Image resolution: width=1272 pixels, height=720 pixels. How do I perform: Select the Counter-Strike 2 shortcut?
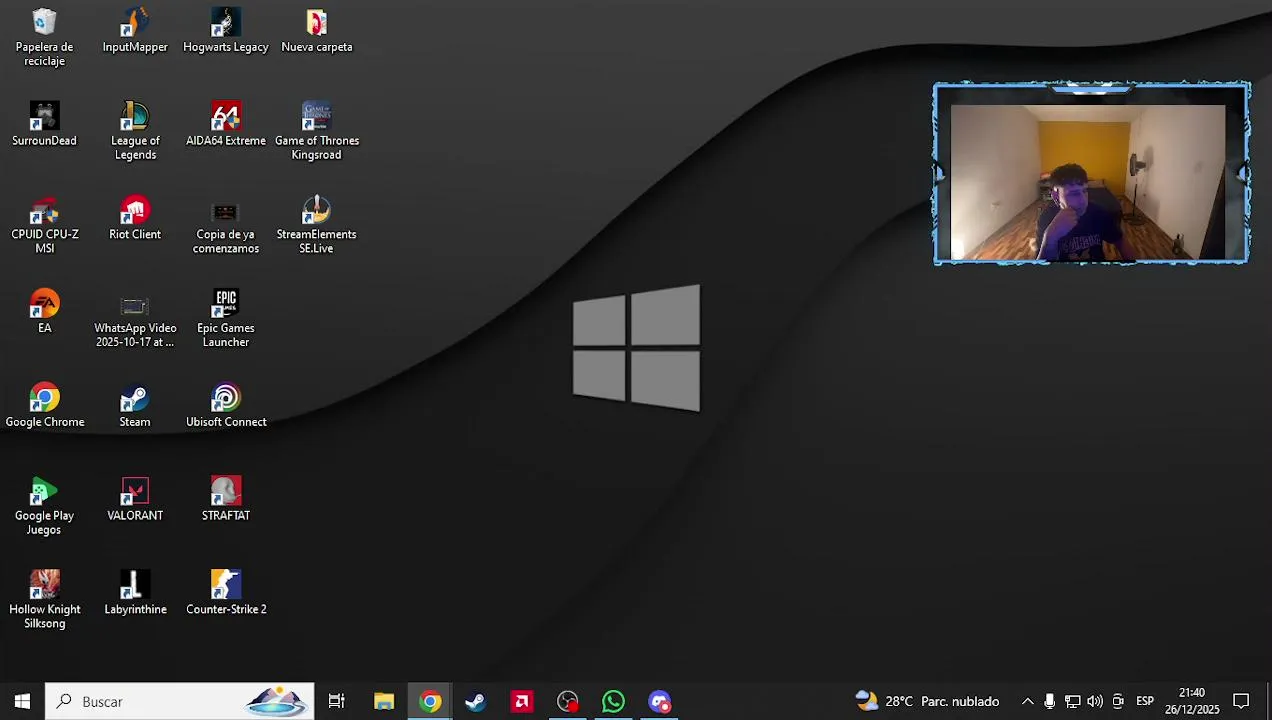[x=226, y=593]
